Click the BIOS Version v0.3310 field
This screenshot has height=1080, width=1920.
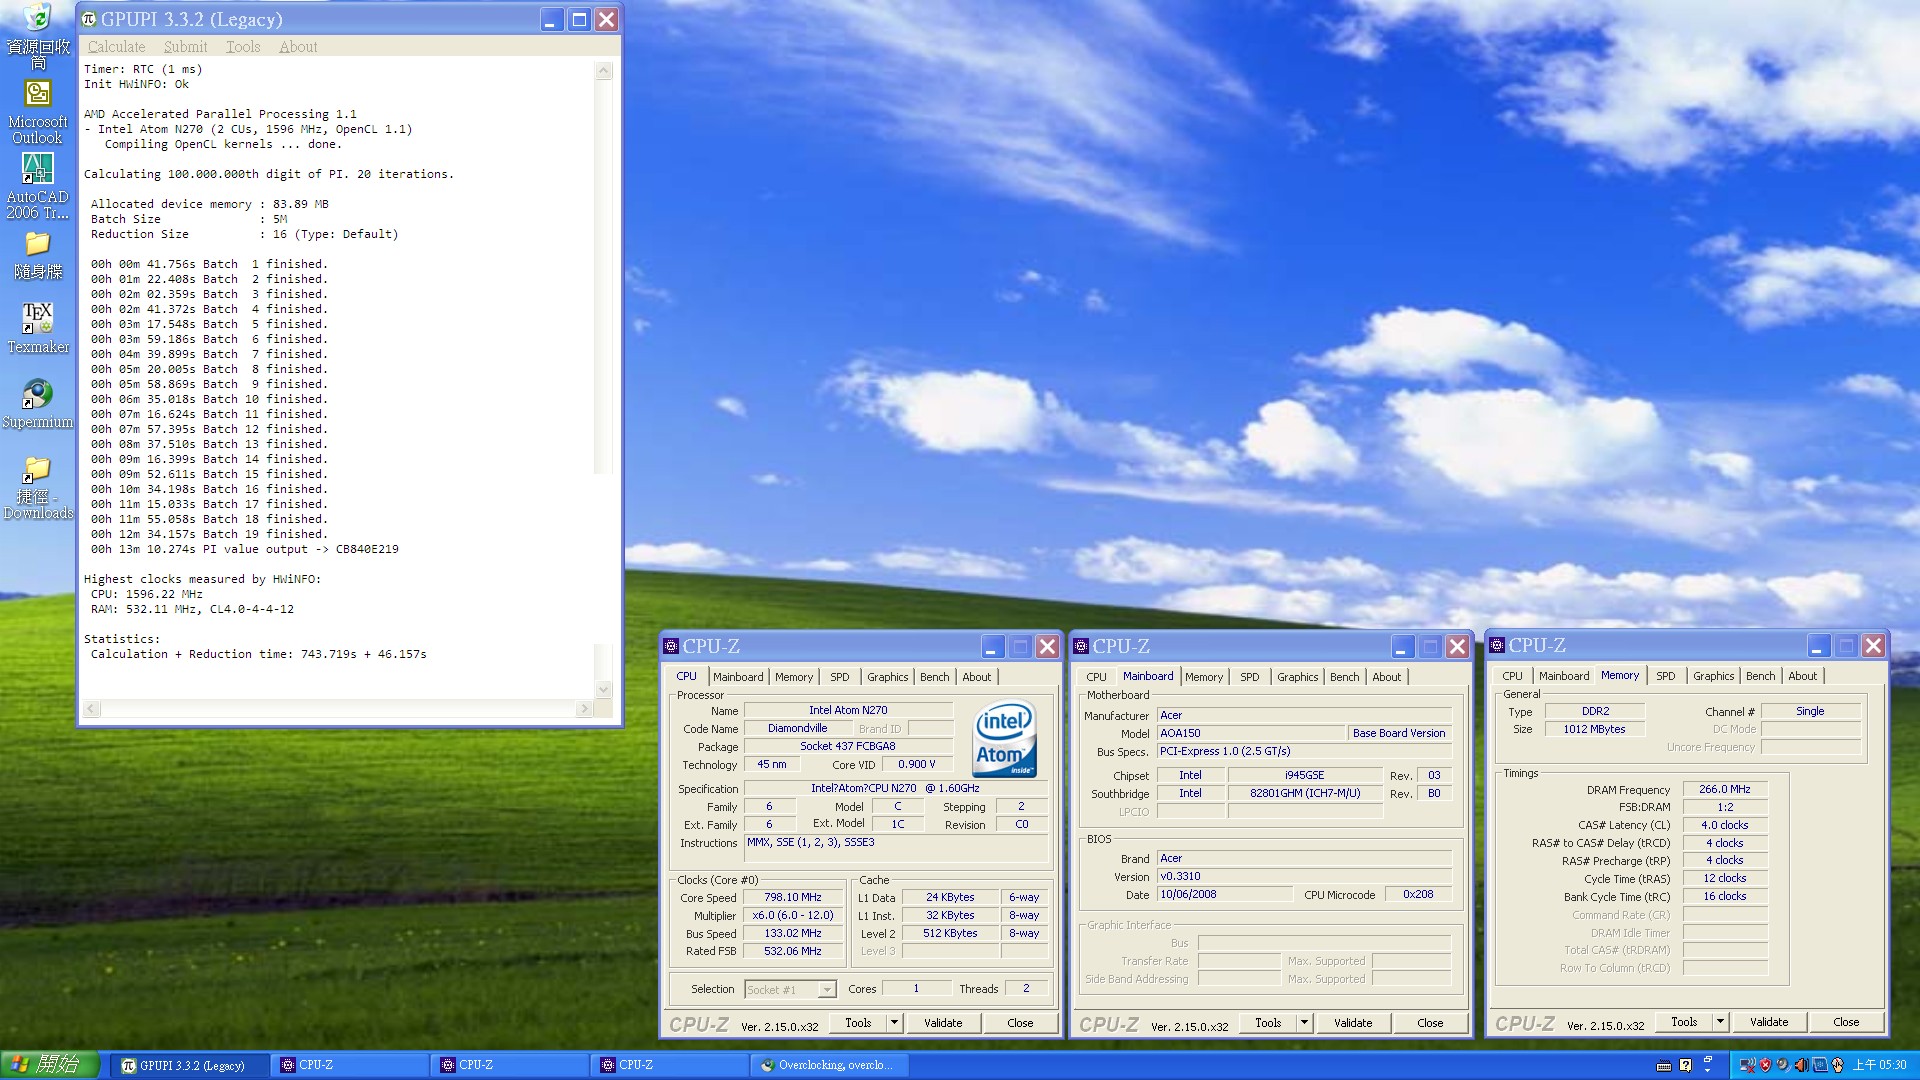1304,876
